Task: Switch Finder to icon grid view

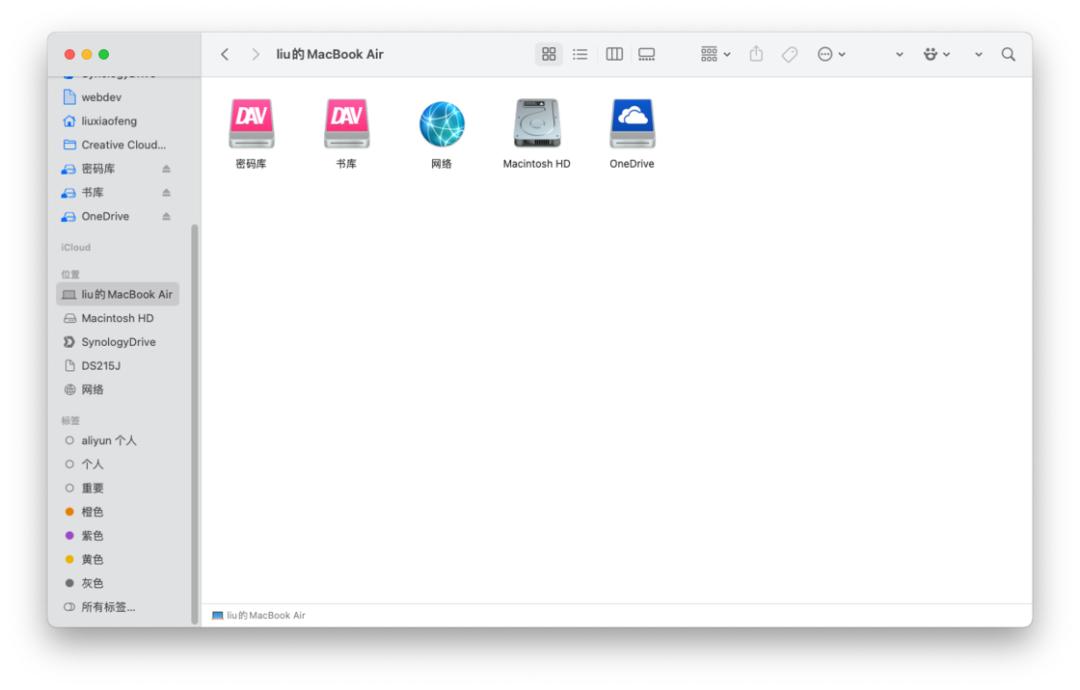Action: 549,54
